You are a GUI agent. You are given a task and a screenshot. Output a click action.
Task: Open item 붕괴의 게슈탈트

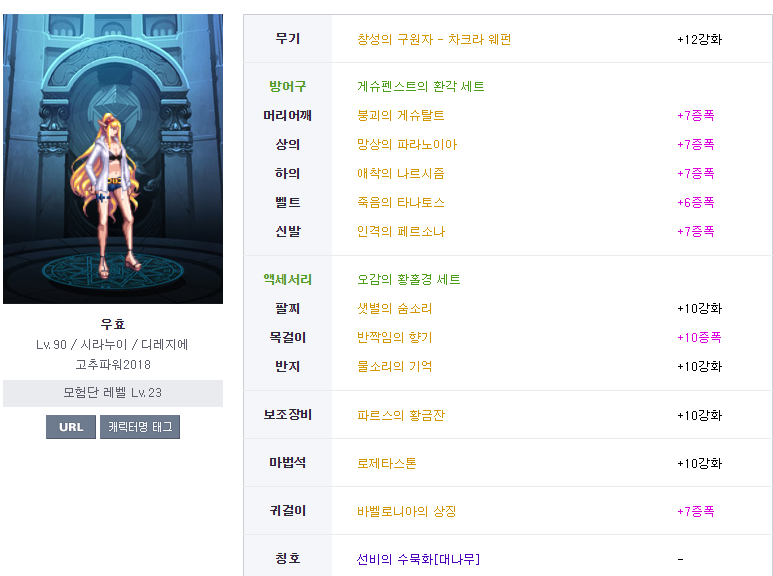[400, 115]
